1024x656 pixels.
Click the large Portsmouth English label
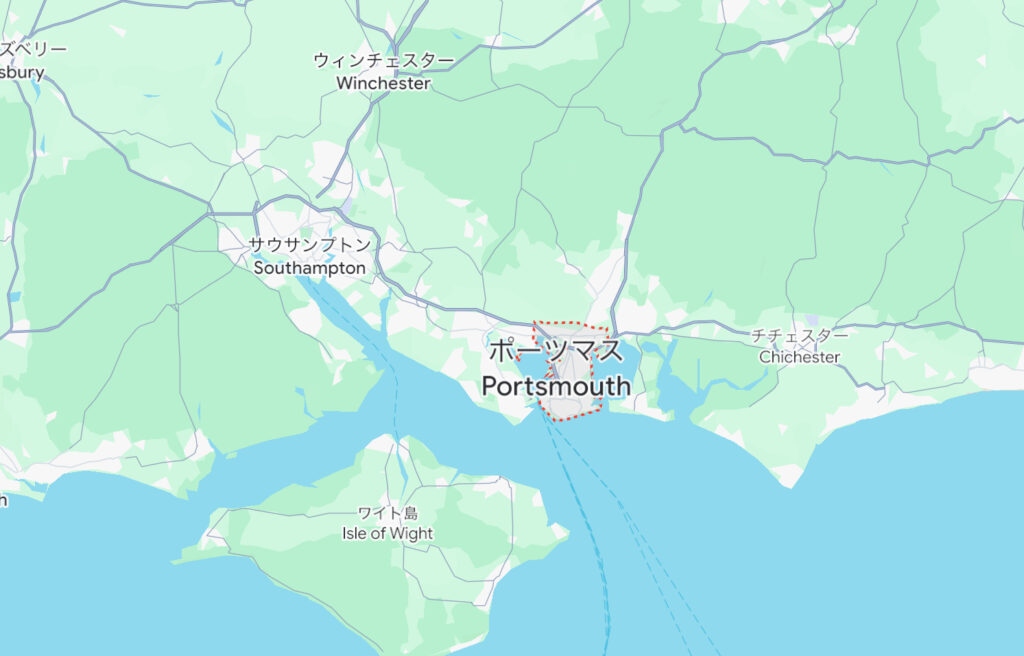556,386
